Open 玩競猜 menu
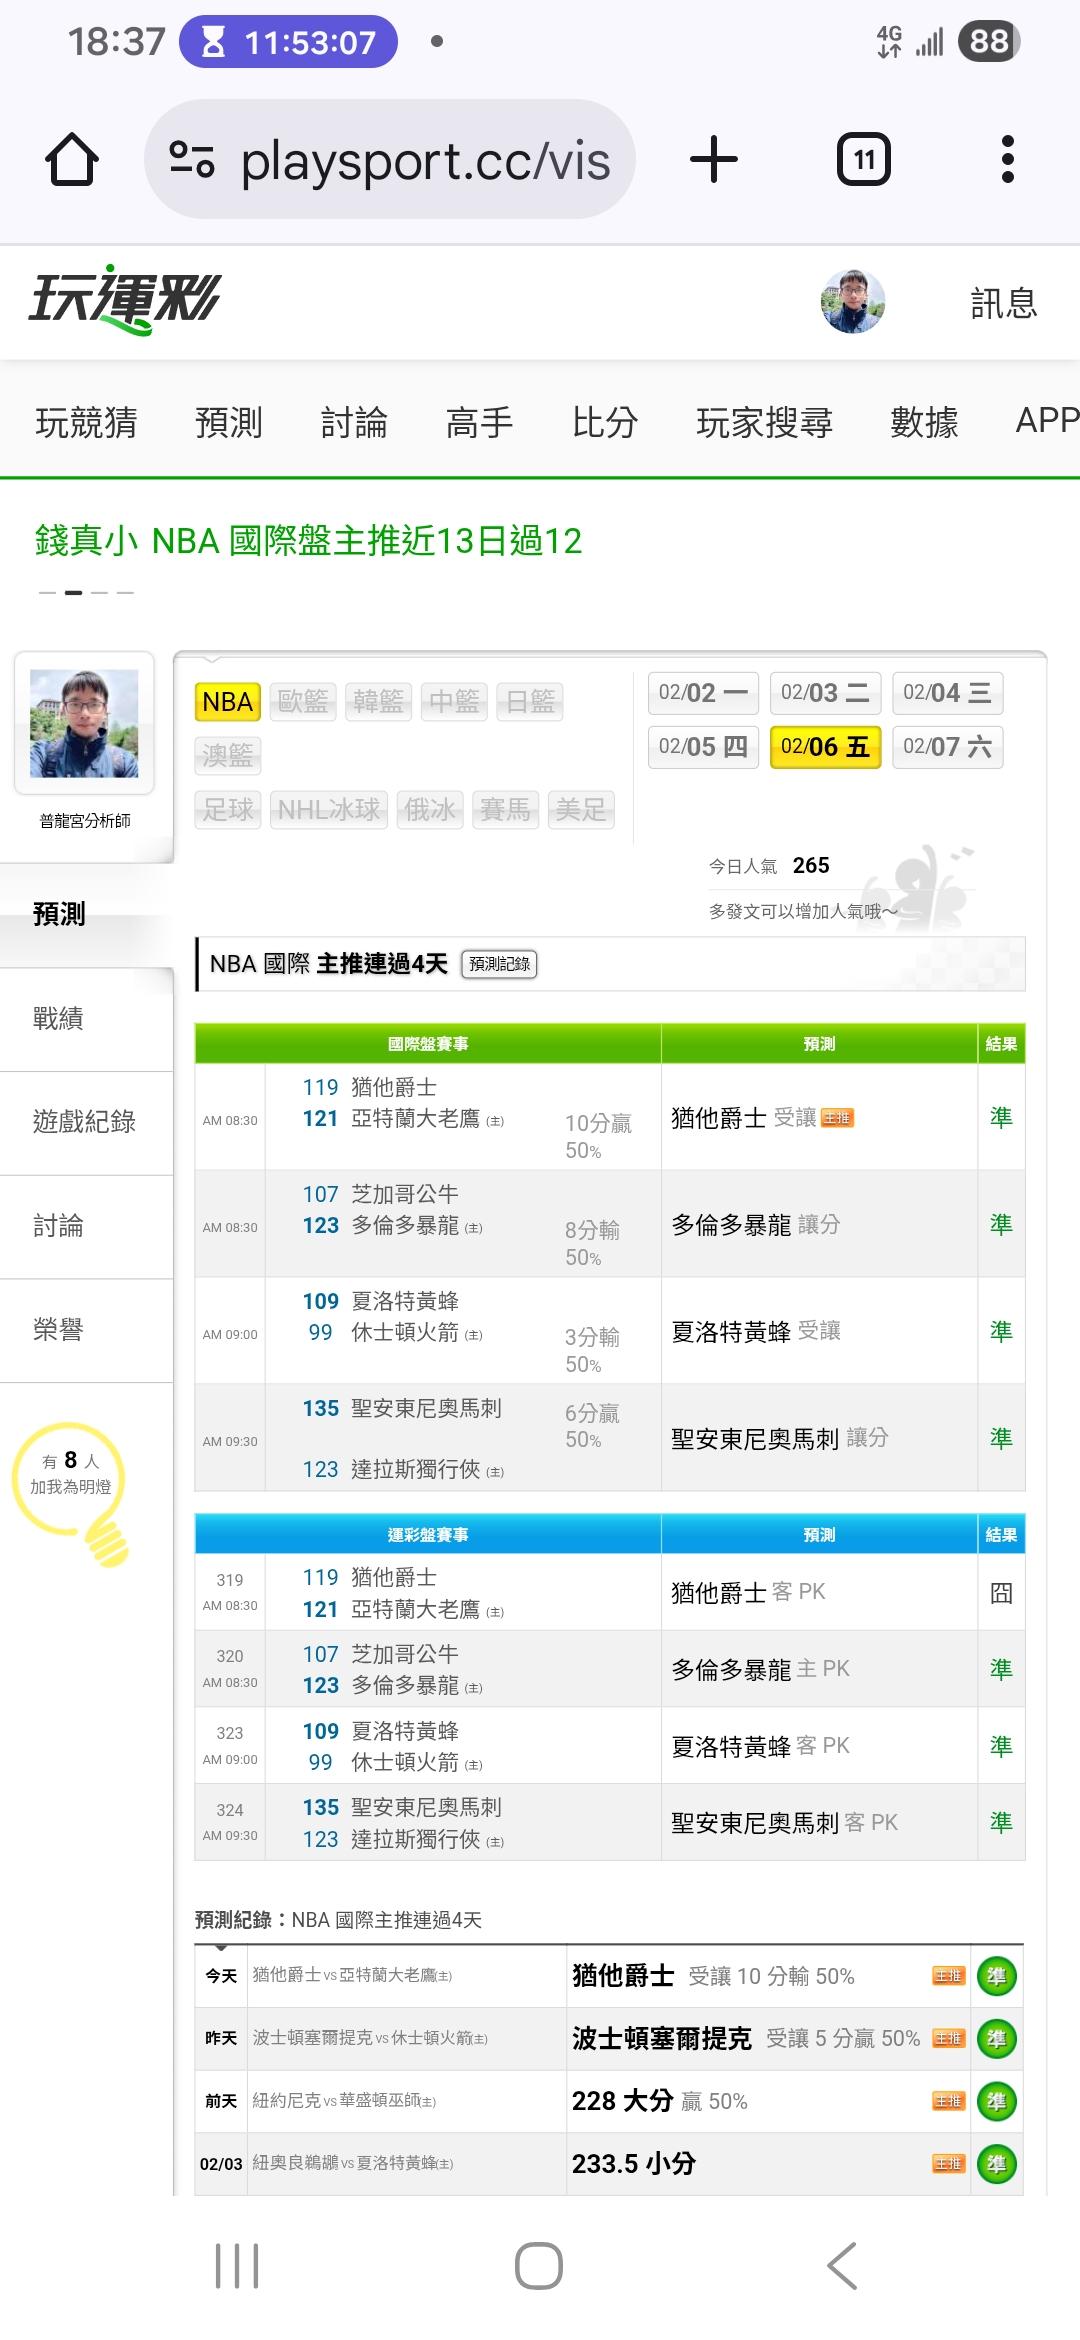This screenshot has width=1080, height=2340. pyautogui.click(x=86, y=422)
